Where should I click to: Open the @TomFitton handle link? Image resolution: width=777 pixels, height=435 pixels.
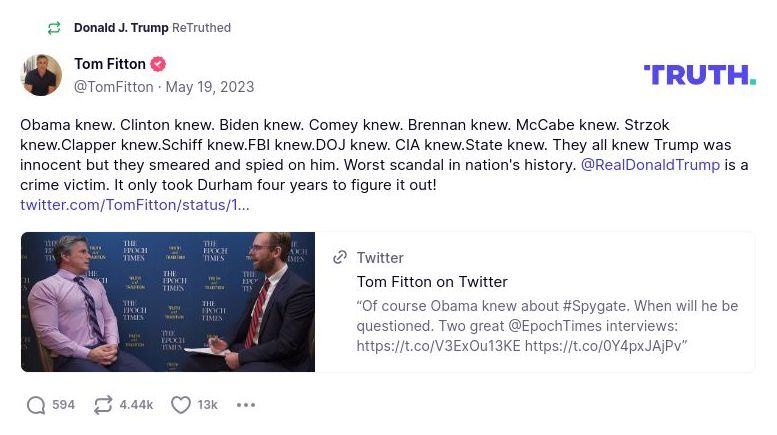[114, 87]
